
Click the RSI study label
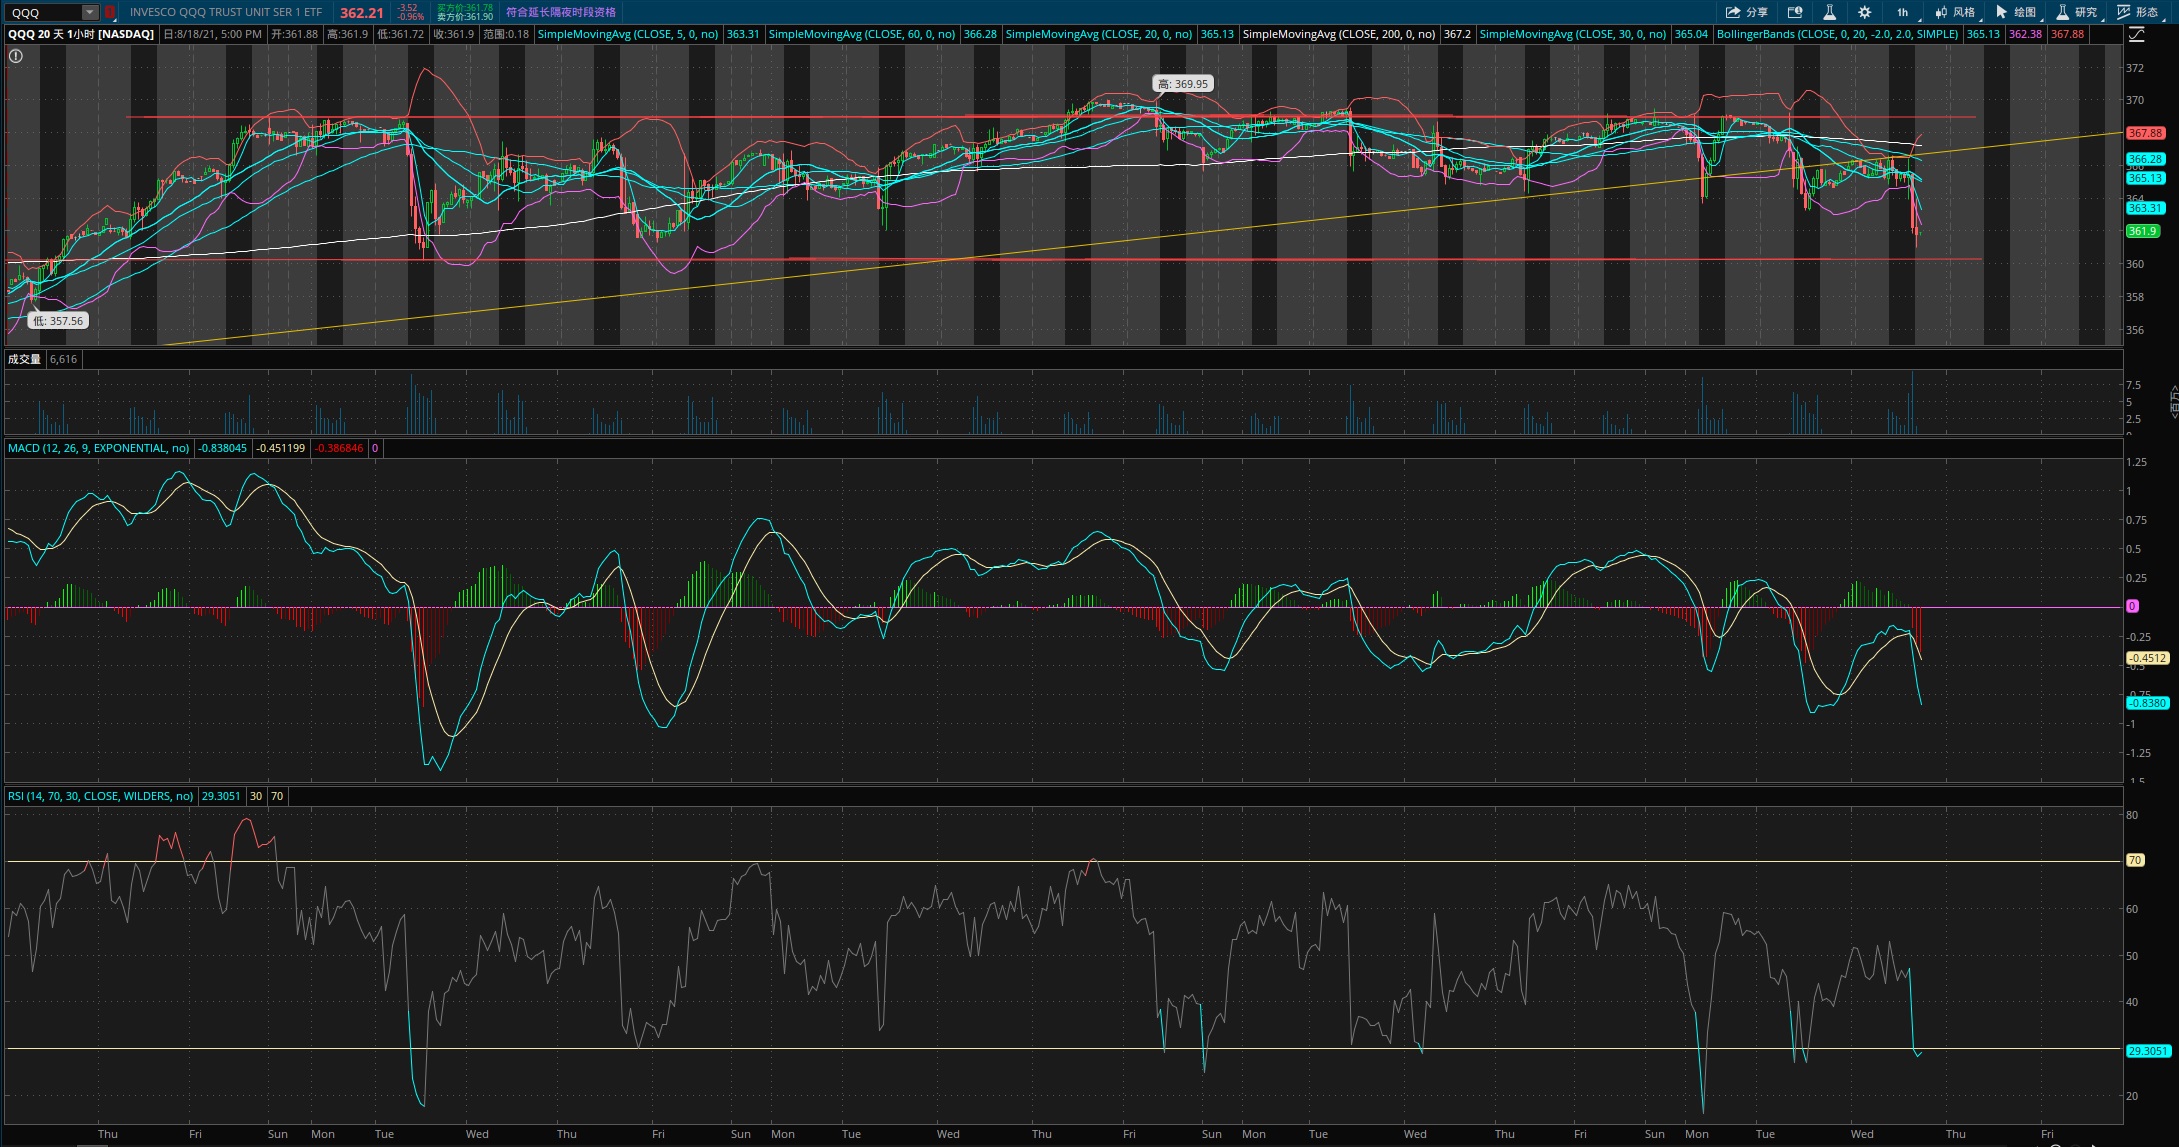tap(100, 796)
